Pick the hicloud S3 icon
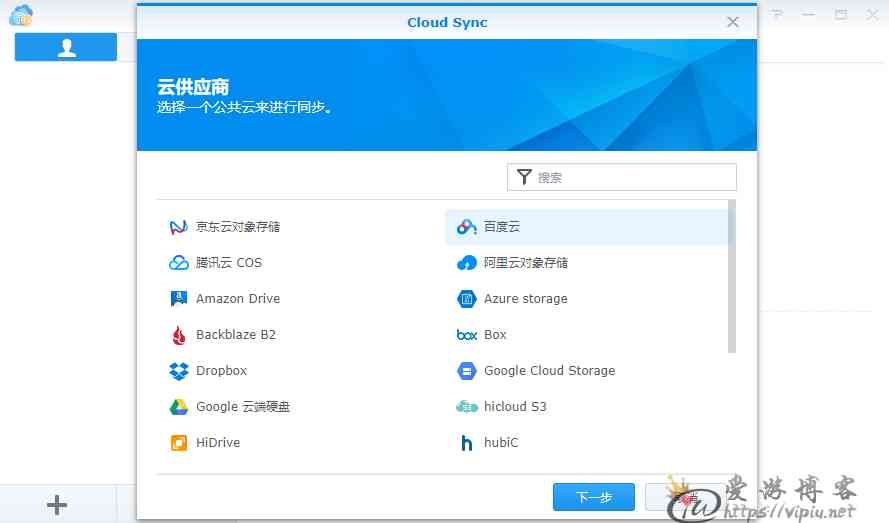The width and height of the screenshot is (889, 523). pos(467,407)
